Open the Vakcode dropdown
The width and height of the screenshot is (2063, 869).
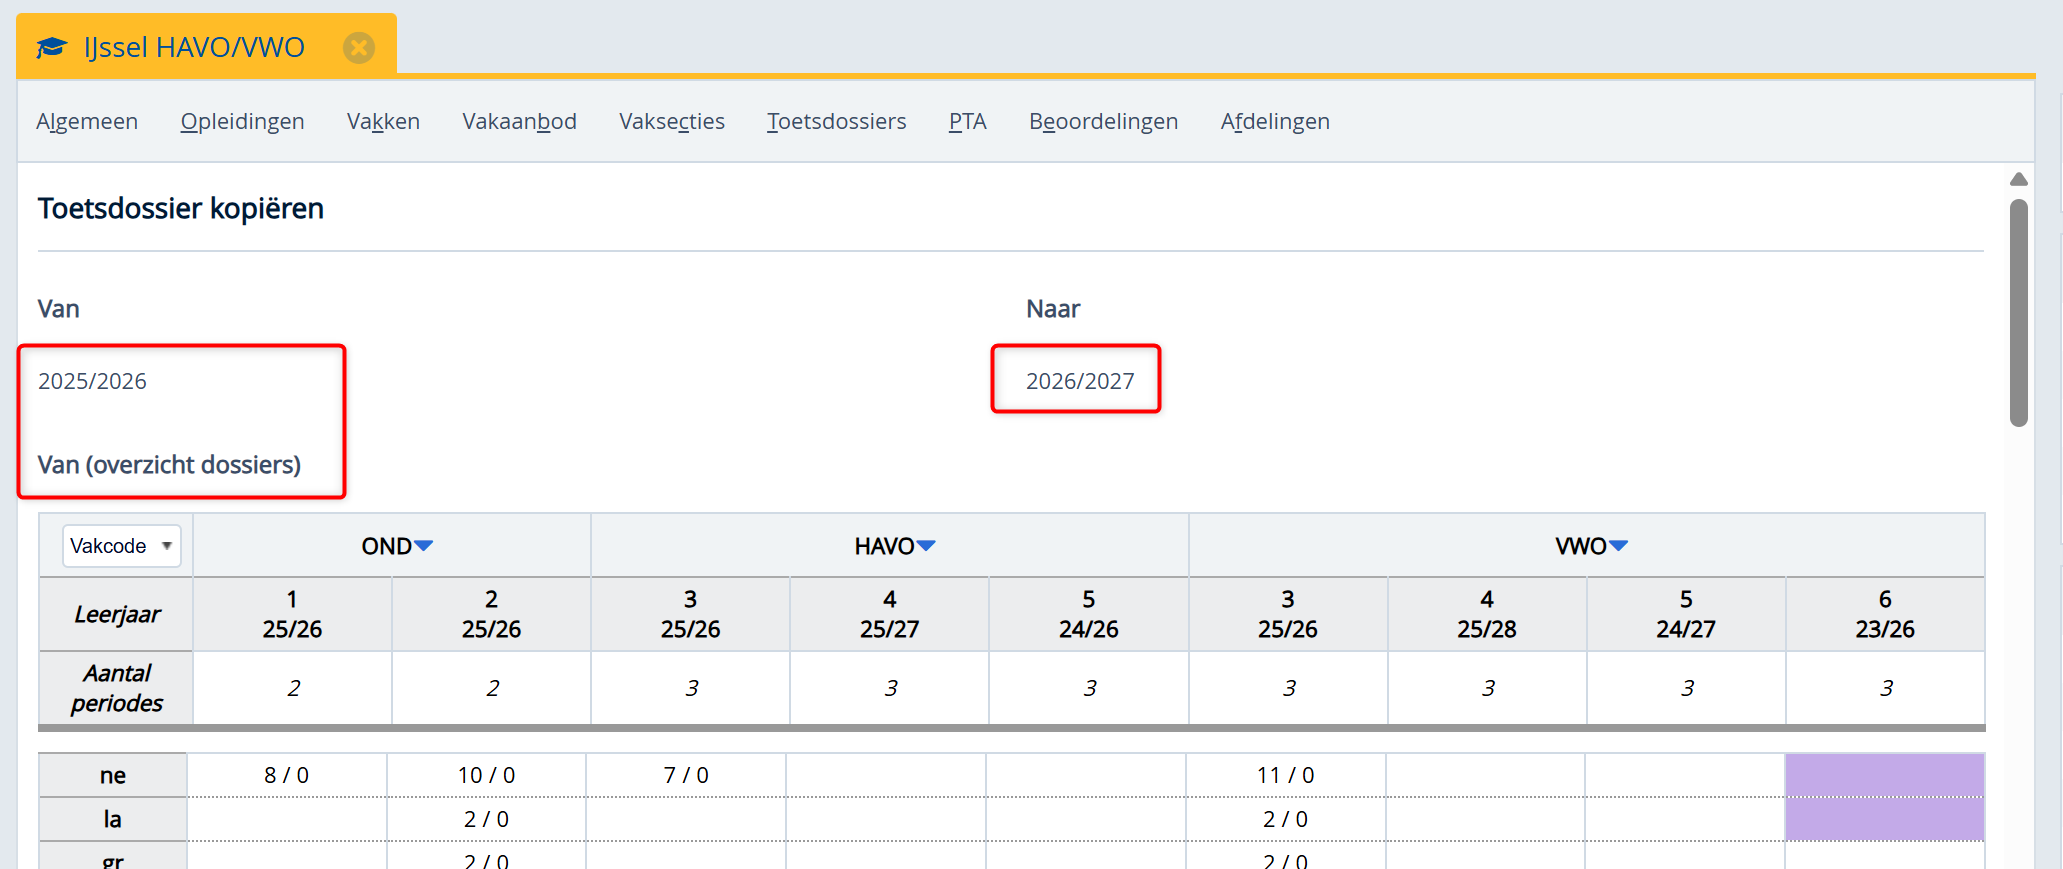[121, 546]
